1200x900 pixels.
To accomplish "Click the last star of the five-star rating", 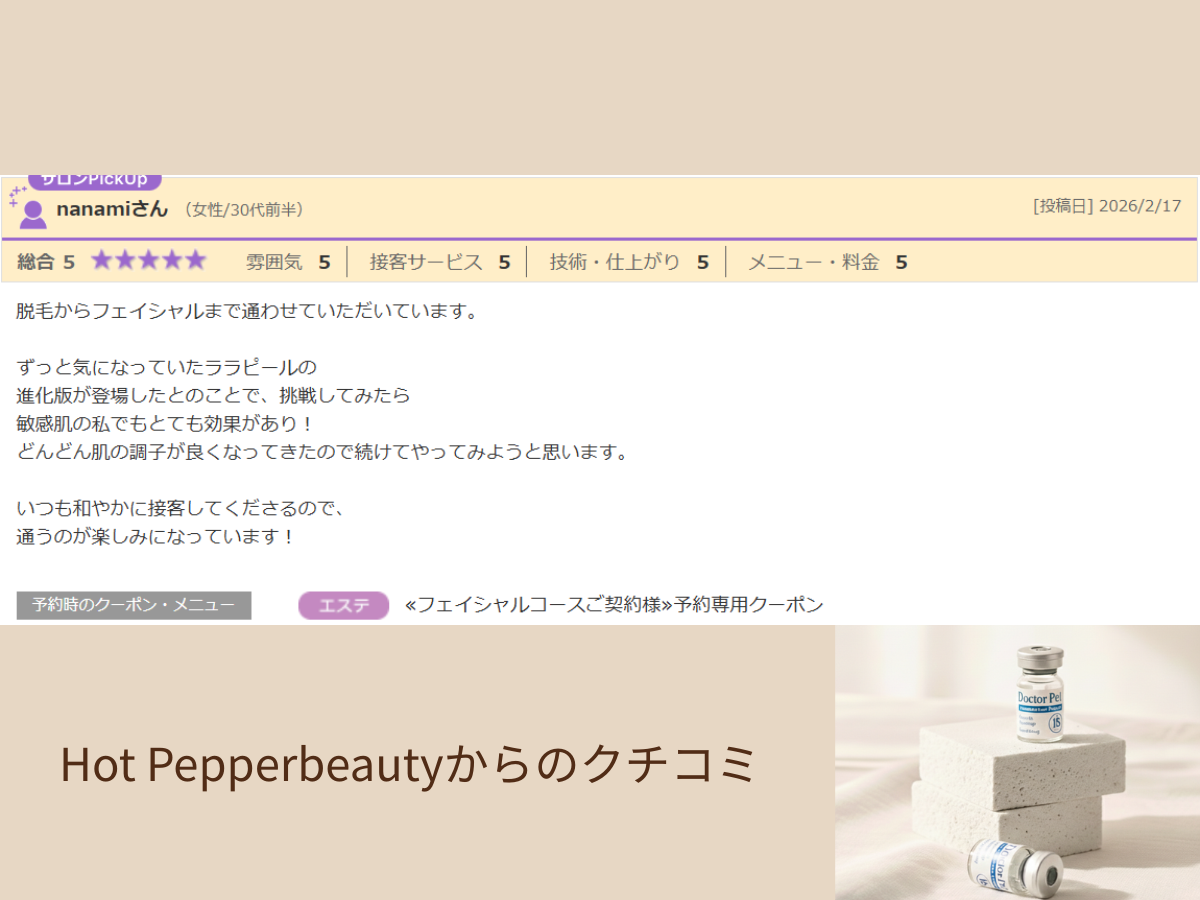I will tap(196, 260).
